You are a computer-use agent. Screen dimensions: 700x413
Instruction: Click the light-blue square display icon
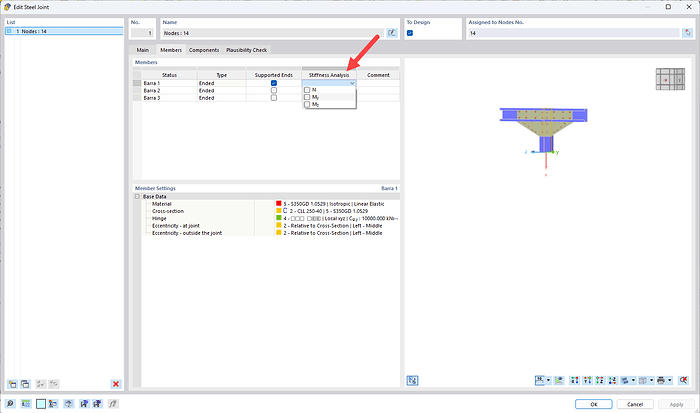[x=41, y=404]
